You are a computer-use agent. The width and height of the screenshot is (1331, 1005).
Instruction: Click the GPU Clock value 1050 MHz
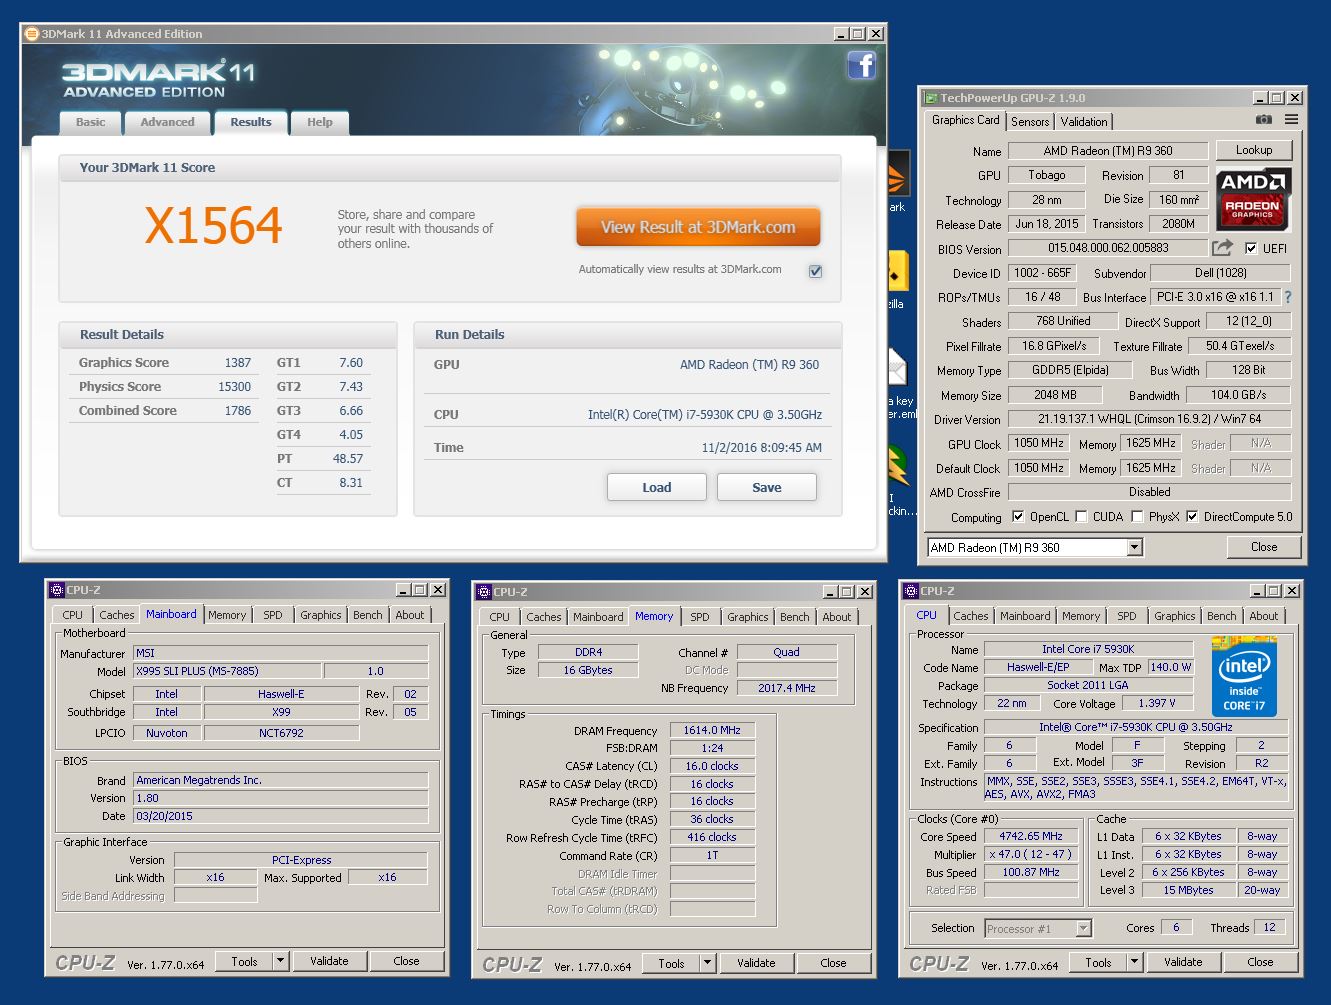pos(1039,443)
